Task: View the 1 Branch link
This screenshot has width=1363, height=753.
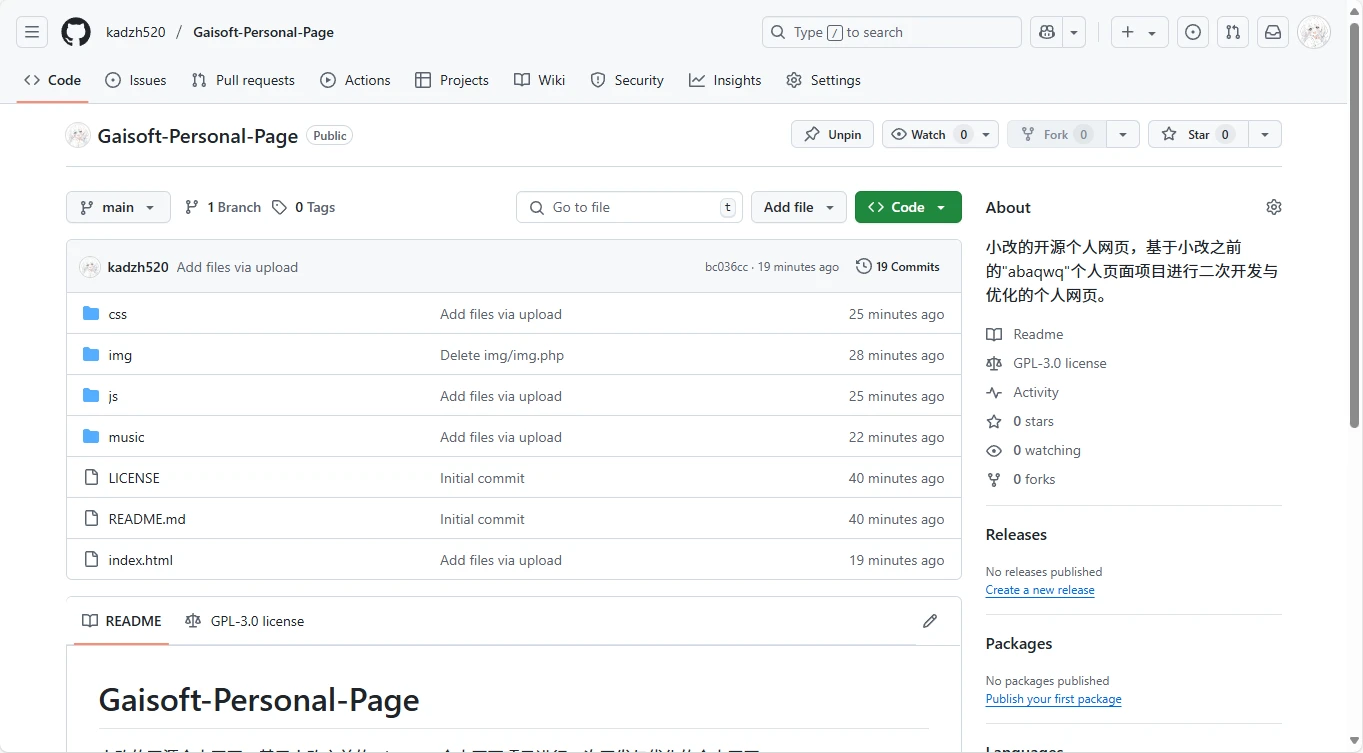Action: click(223, 207)
